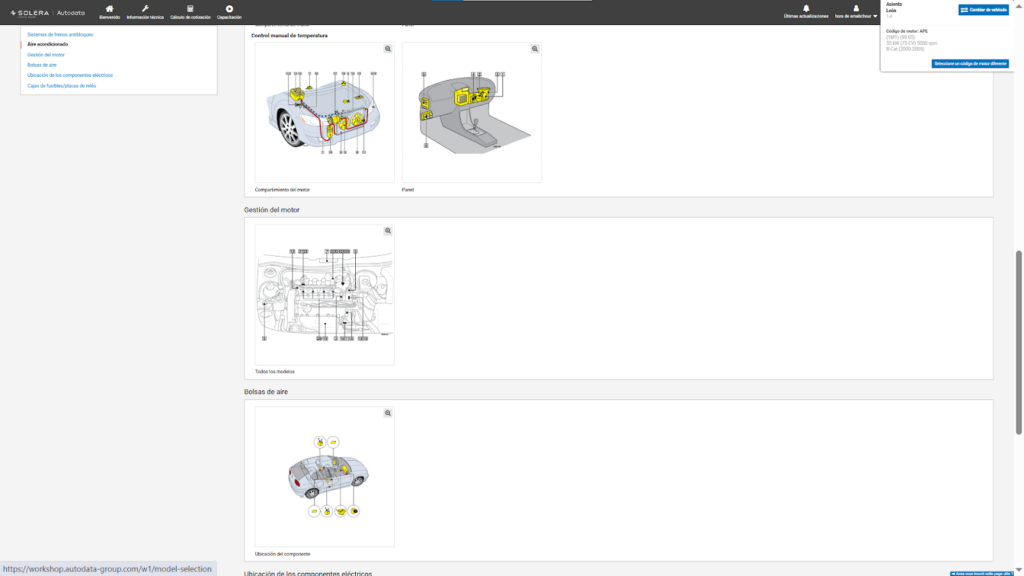Click the page vertical scrollbar
The width and height of the screenshot is (1024, 576).
coord(1019,340)
